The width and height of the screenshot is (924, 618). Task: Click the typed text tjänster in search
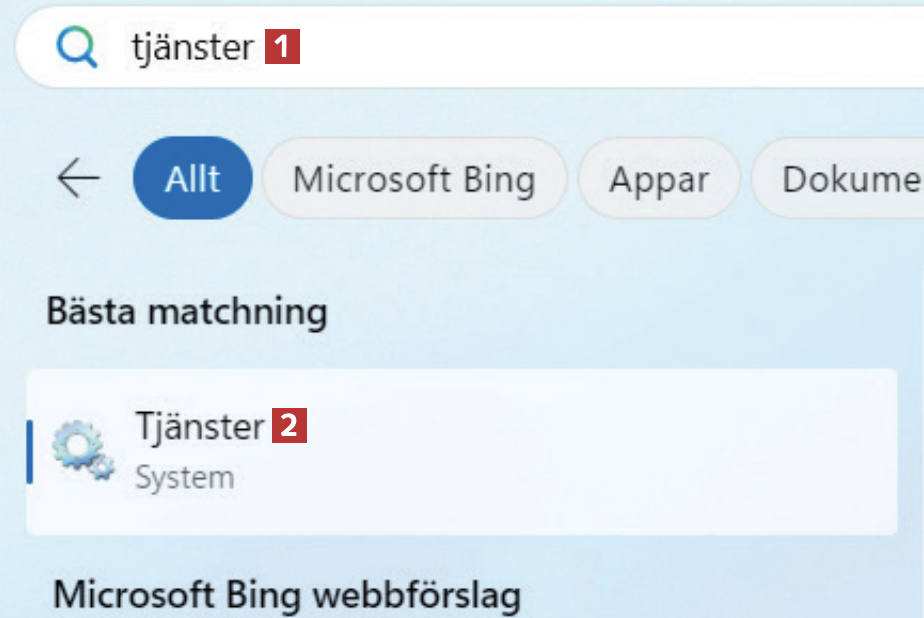point(193,47)
